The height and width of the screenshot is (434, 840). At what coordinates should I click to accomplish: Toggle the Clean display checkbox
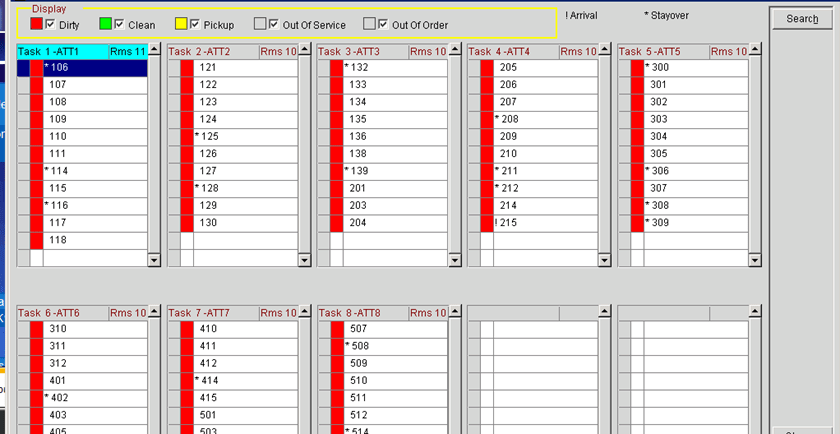119,24
